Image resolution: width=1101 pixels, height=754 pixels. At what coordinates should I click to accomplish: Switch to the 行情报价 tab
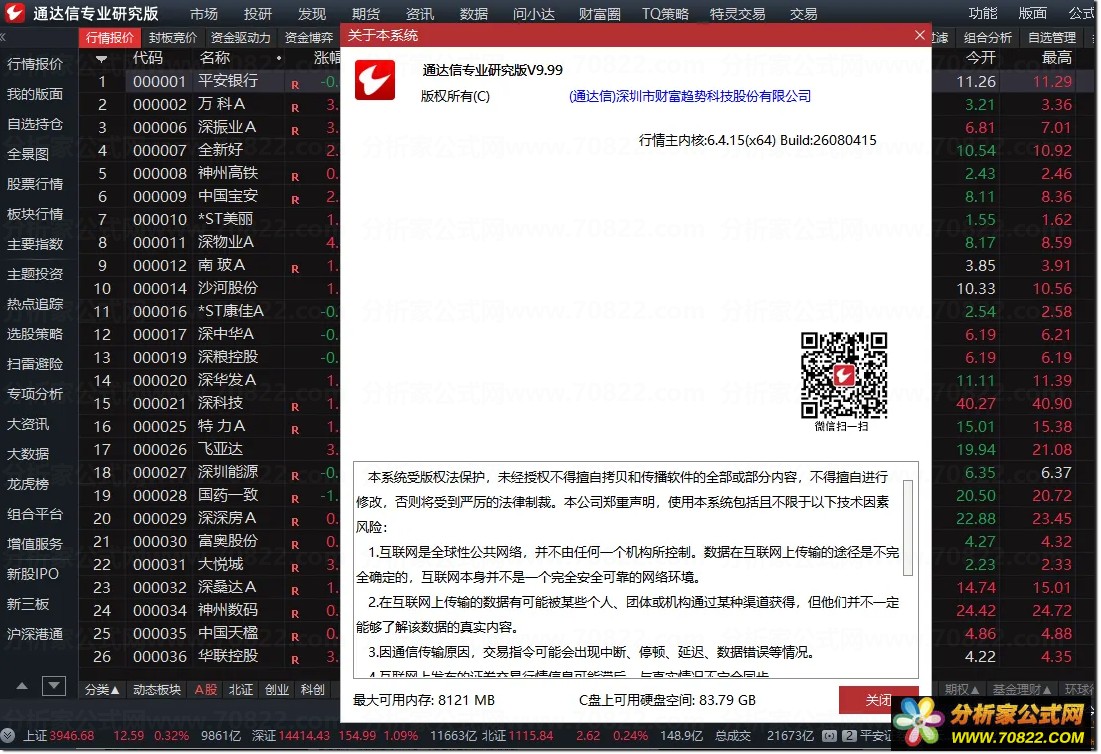pos(110,37)
